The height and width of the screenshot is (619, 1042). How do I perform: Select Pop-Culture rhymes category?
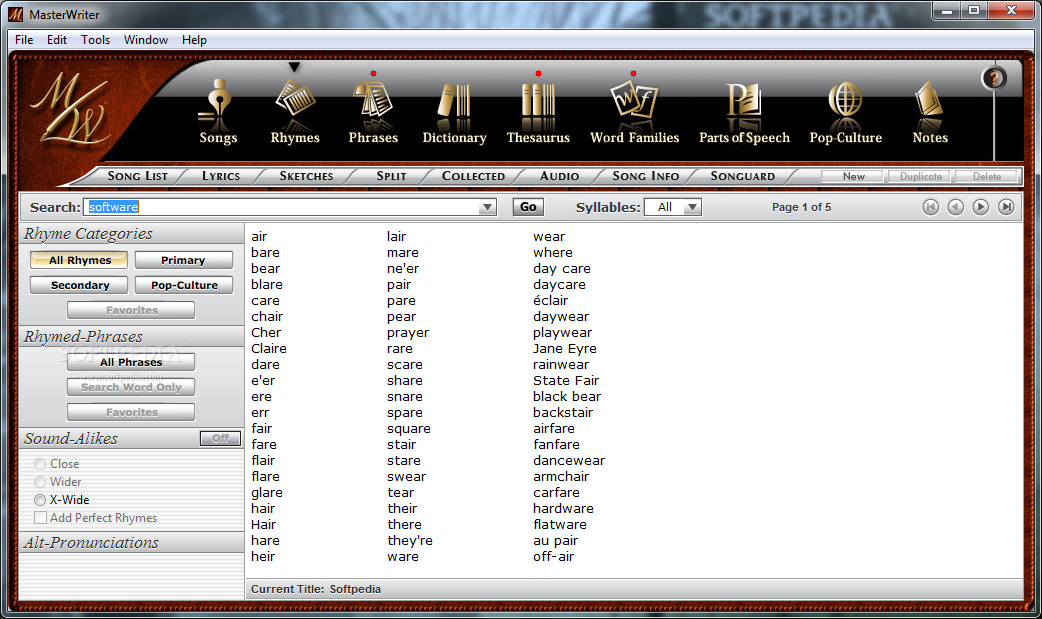click(x=183, y=285)
